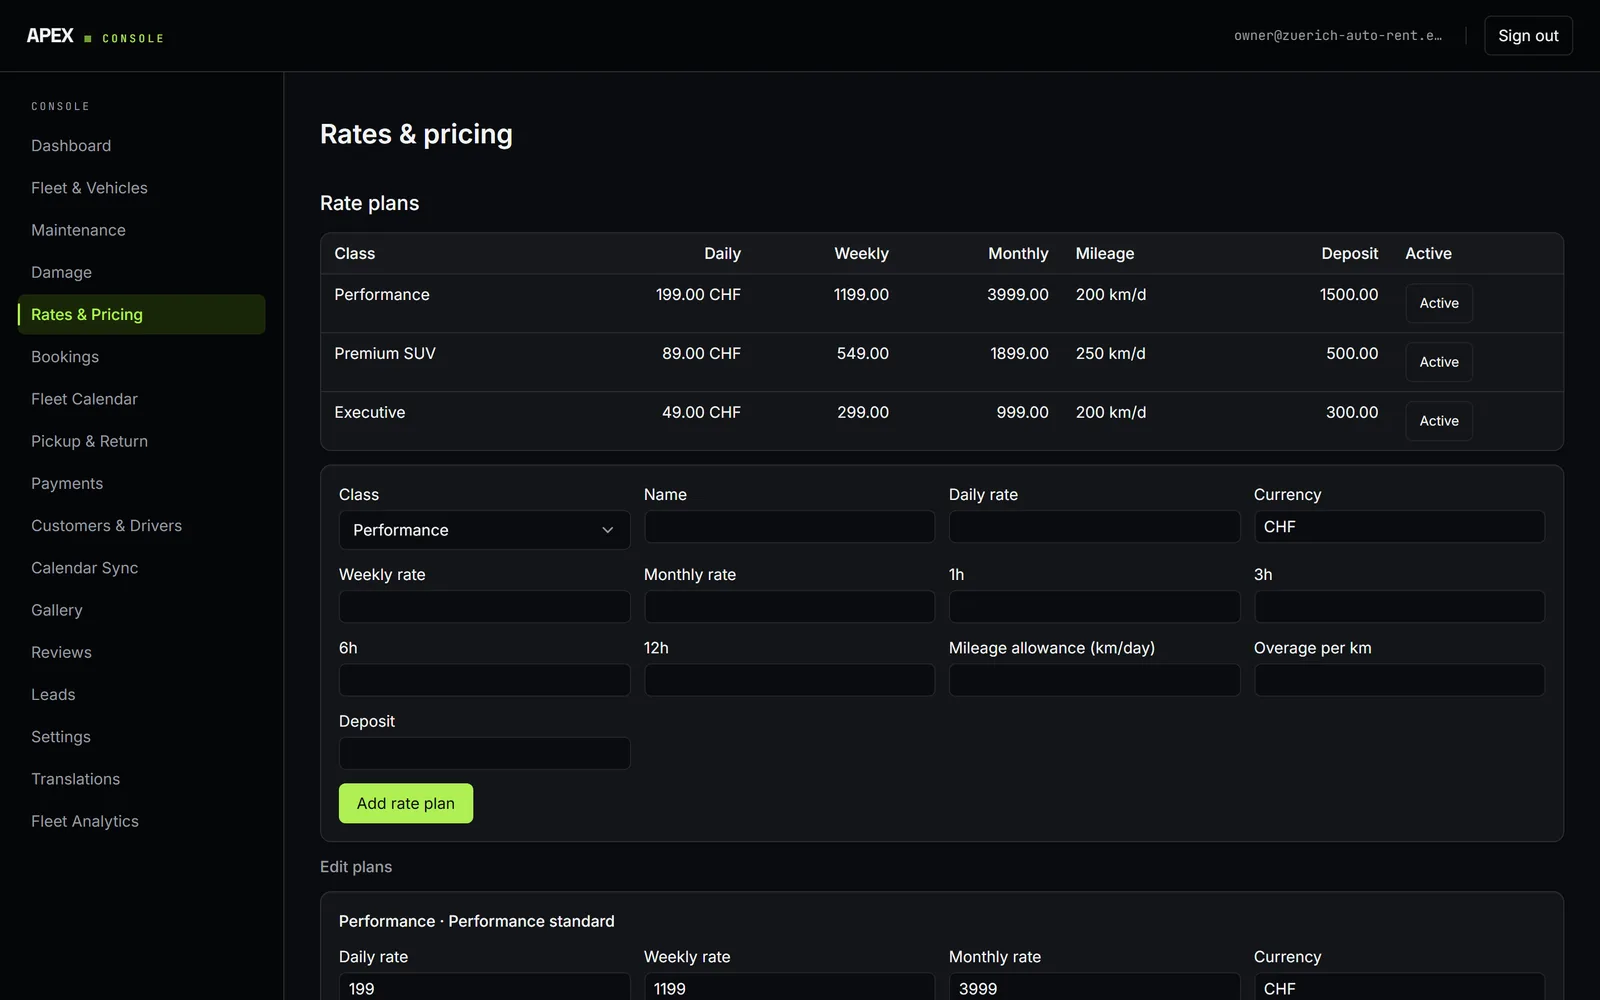Image resolution: width=1600 pixels, height=1000 pixels.
Task: Focus the Monthly rate field in new plan form
Action: pyautogui.click(x=789, y=607)
